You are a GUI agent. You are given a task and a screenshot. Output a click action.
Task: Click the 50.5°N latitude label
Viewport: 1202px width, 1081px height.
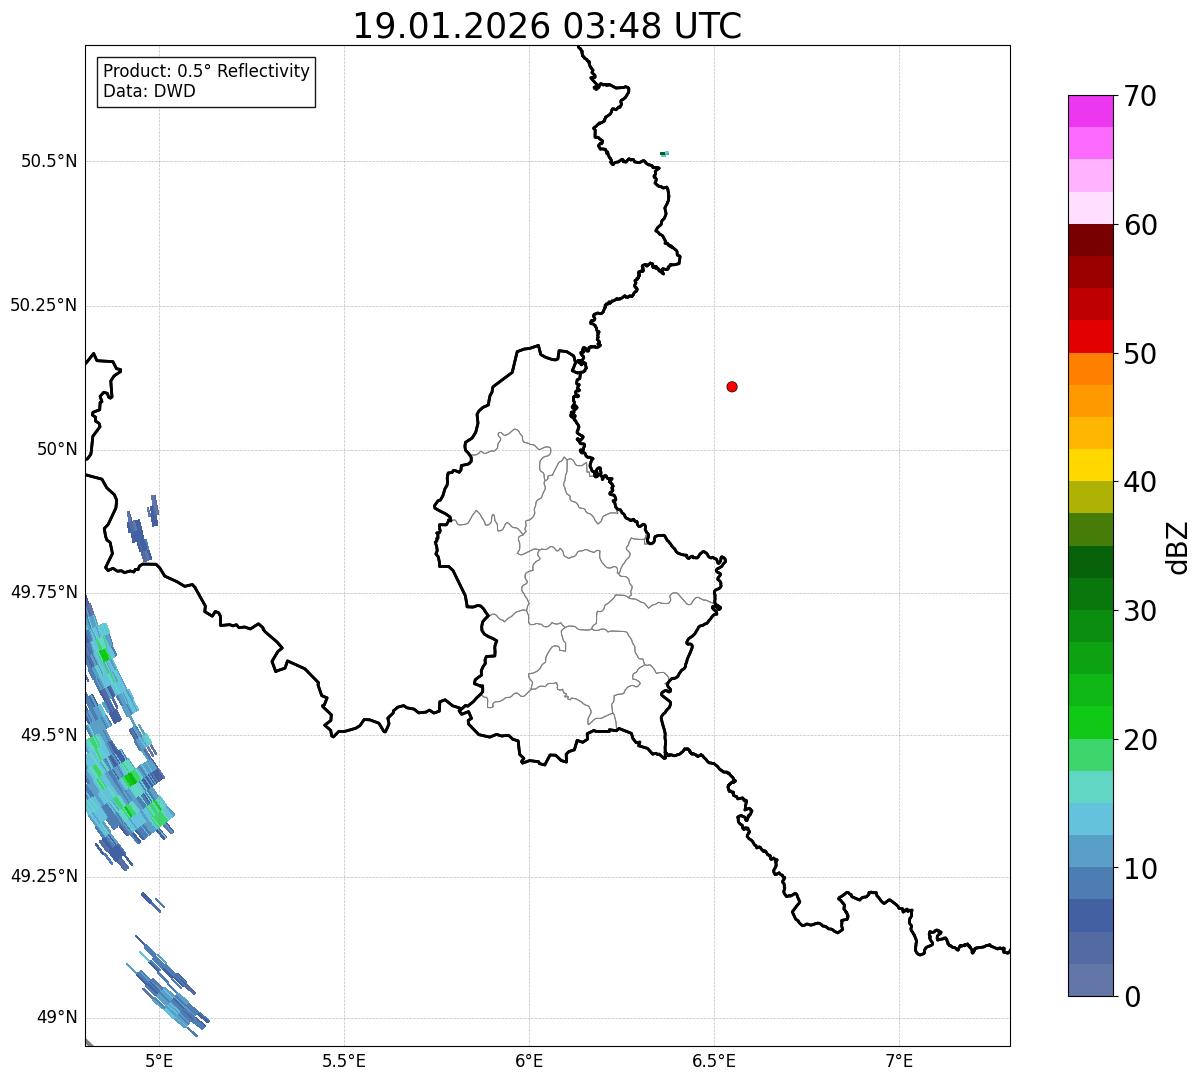[x=49, y=161]
